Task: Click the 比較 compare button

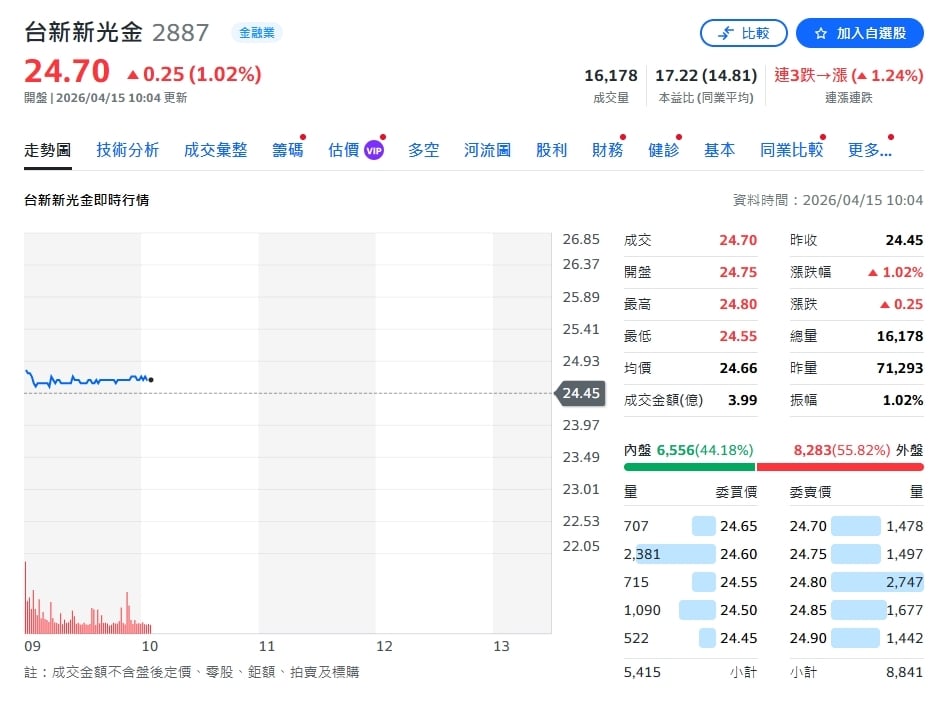Action: [743, 33]
